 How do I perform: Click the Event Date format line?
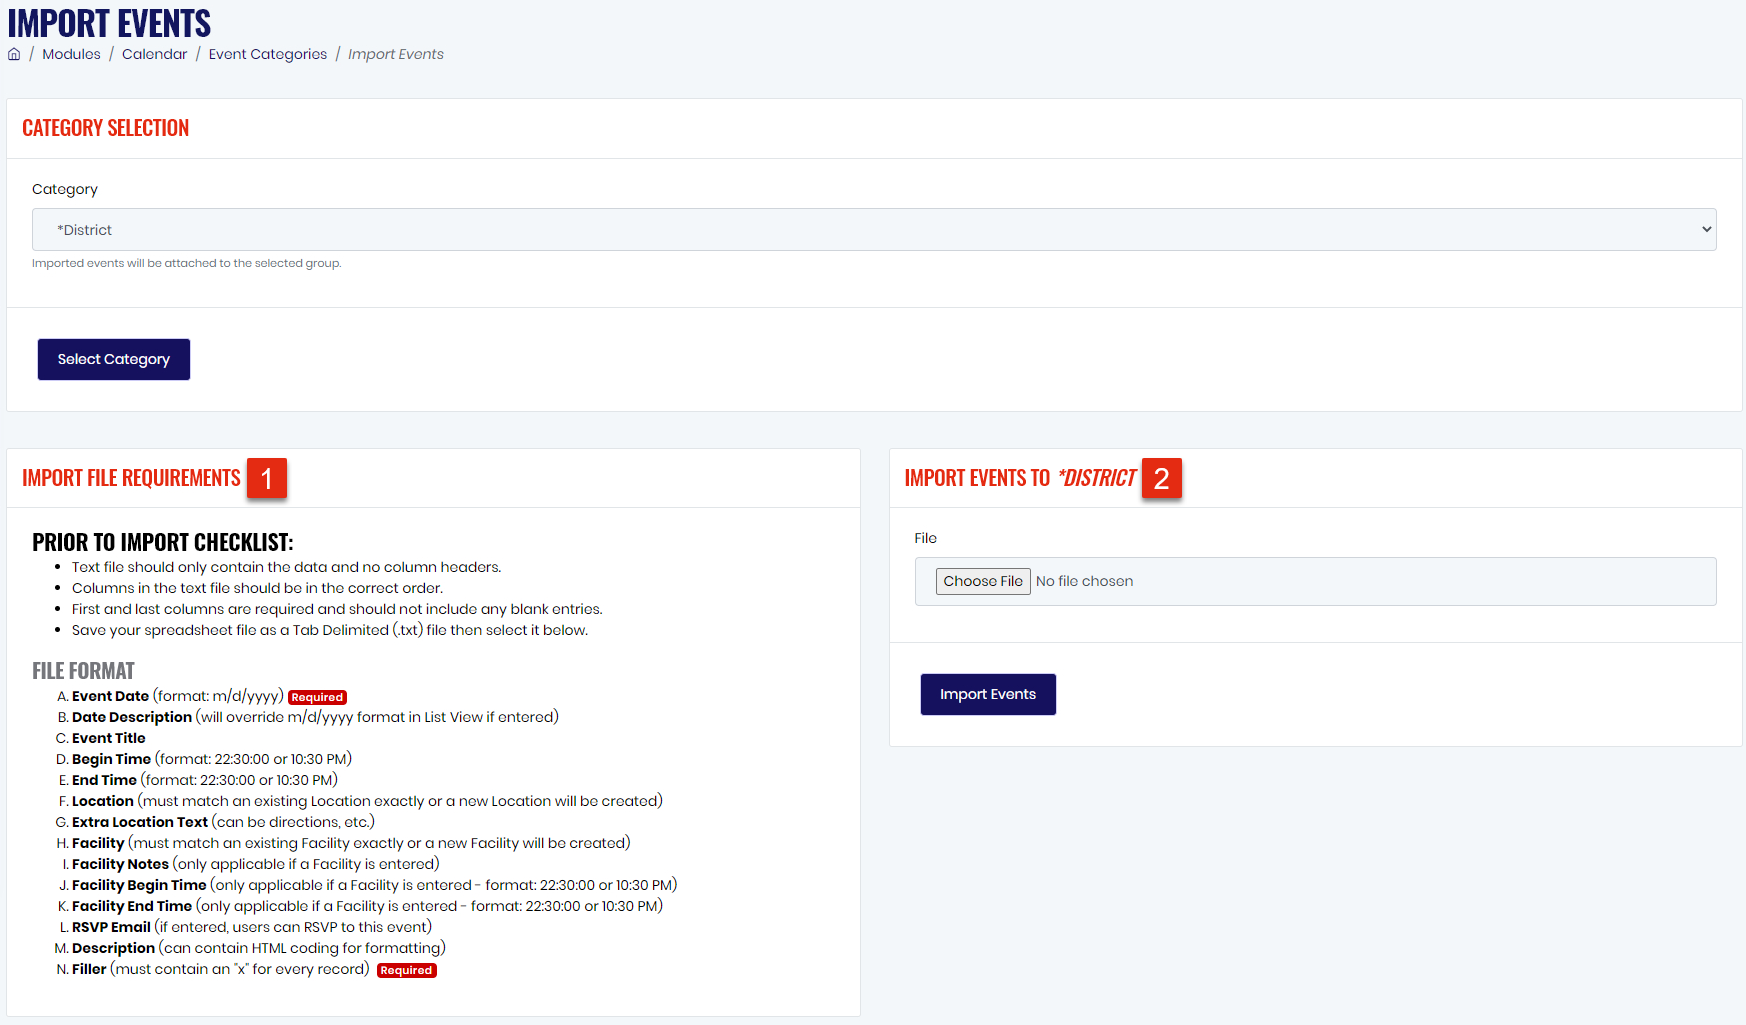pyautogui.click(x=177, y=696)
